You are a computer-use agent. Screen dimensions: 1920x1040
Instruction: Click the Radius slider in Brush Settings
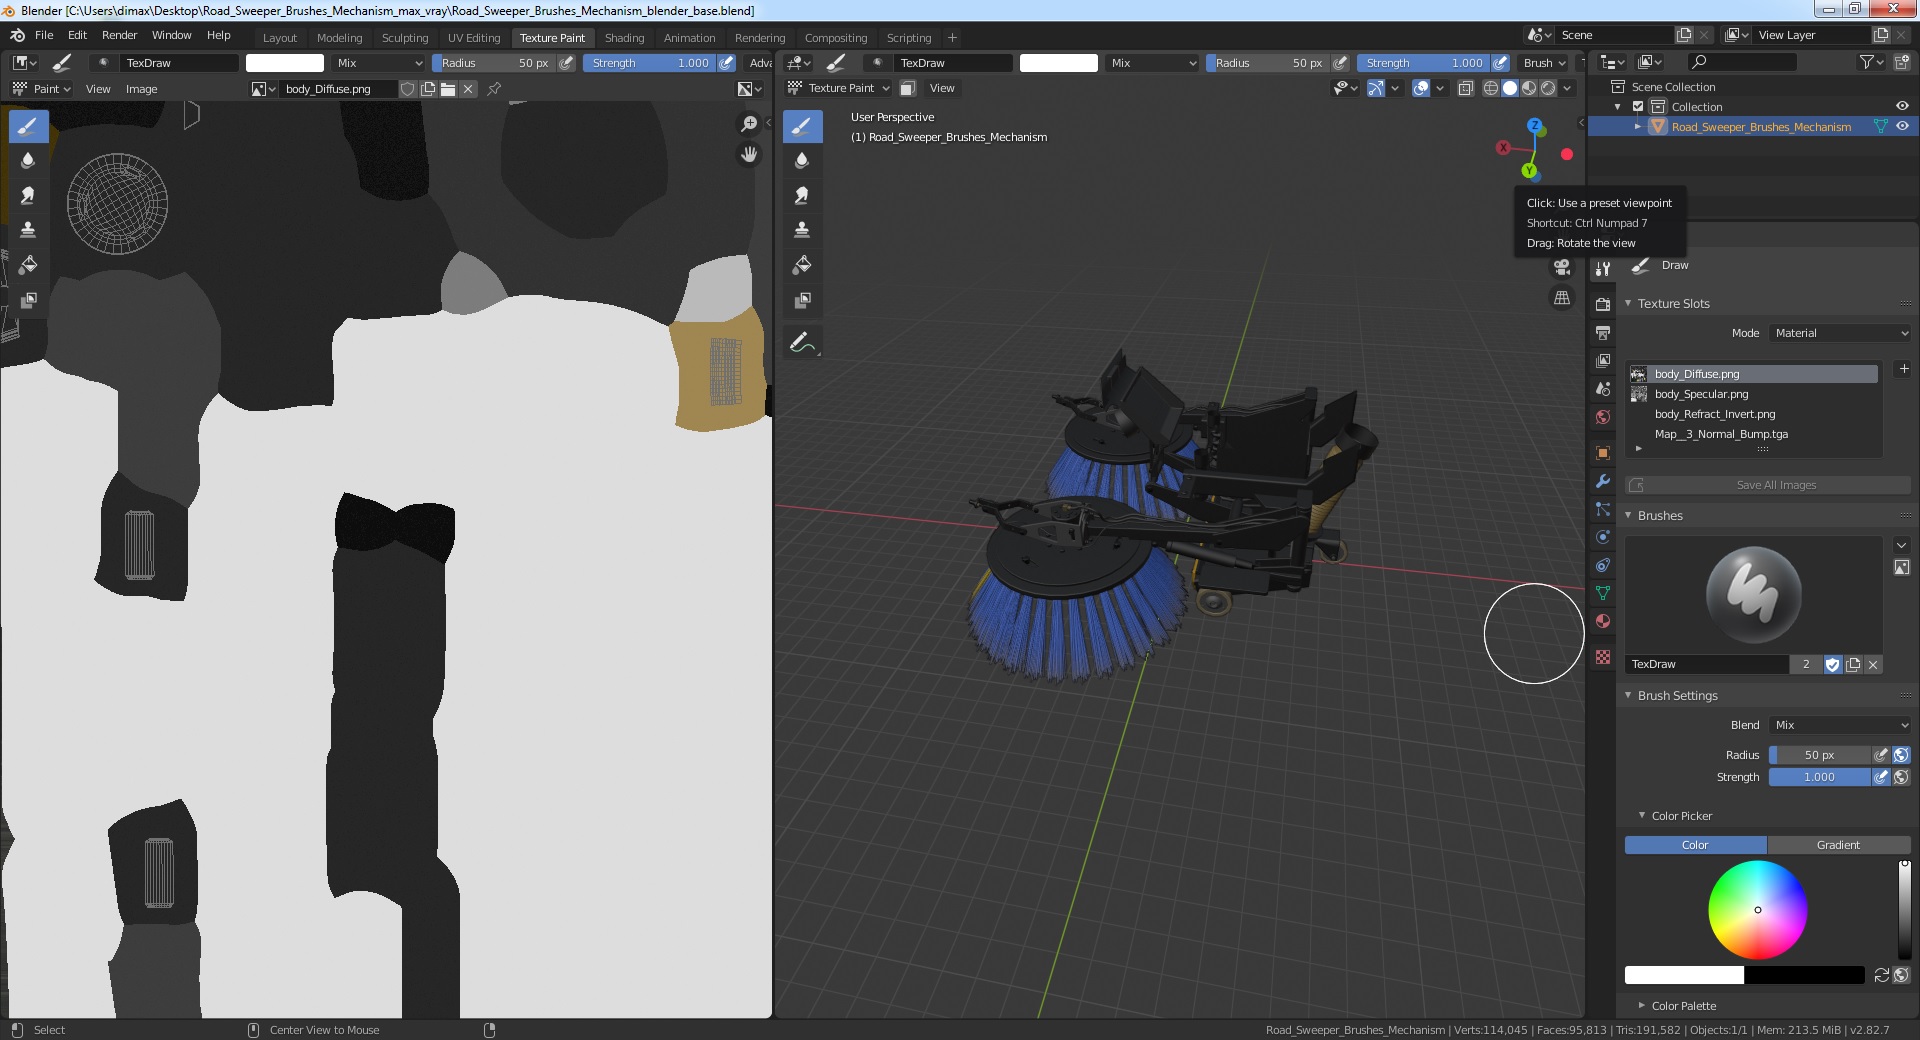point(1819,755)
